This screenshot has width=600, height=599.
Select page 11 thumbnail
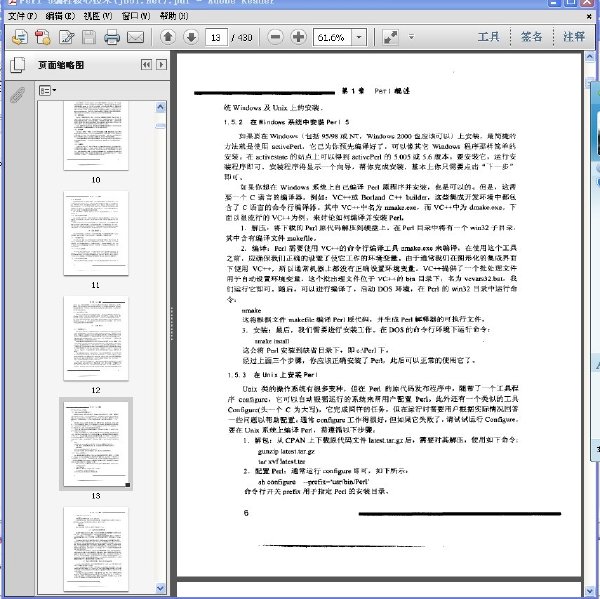point(96,233)
